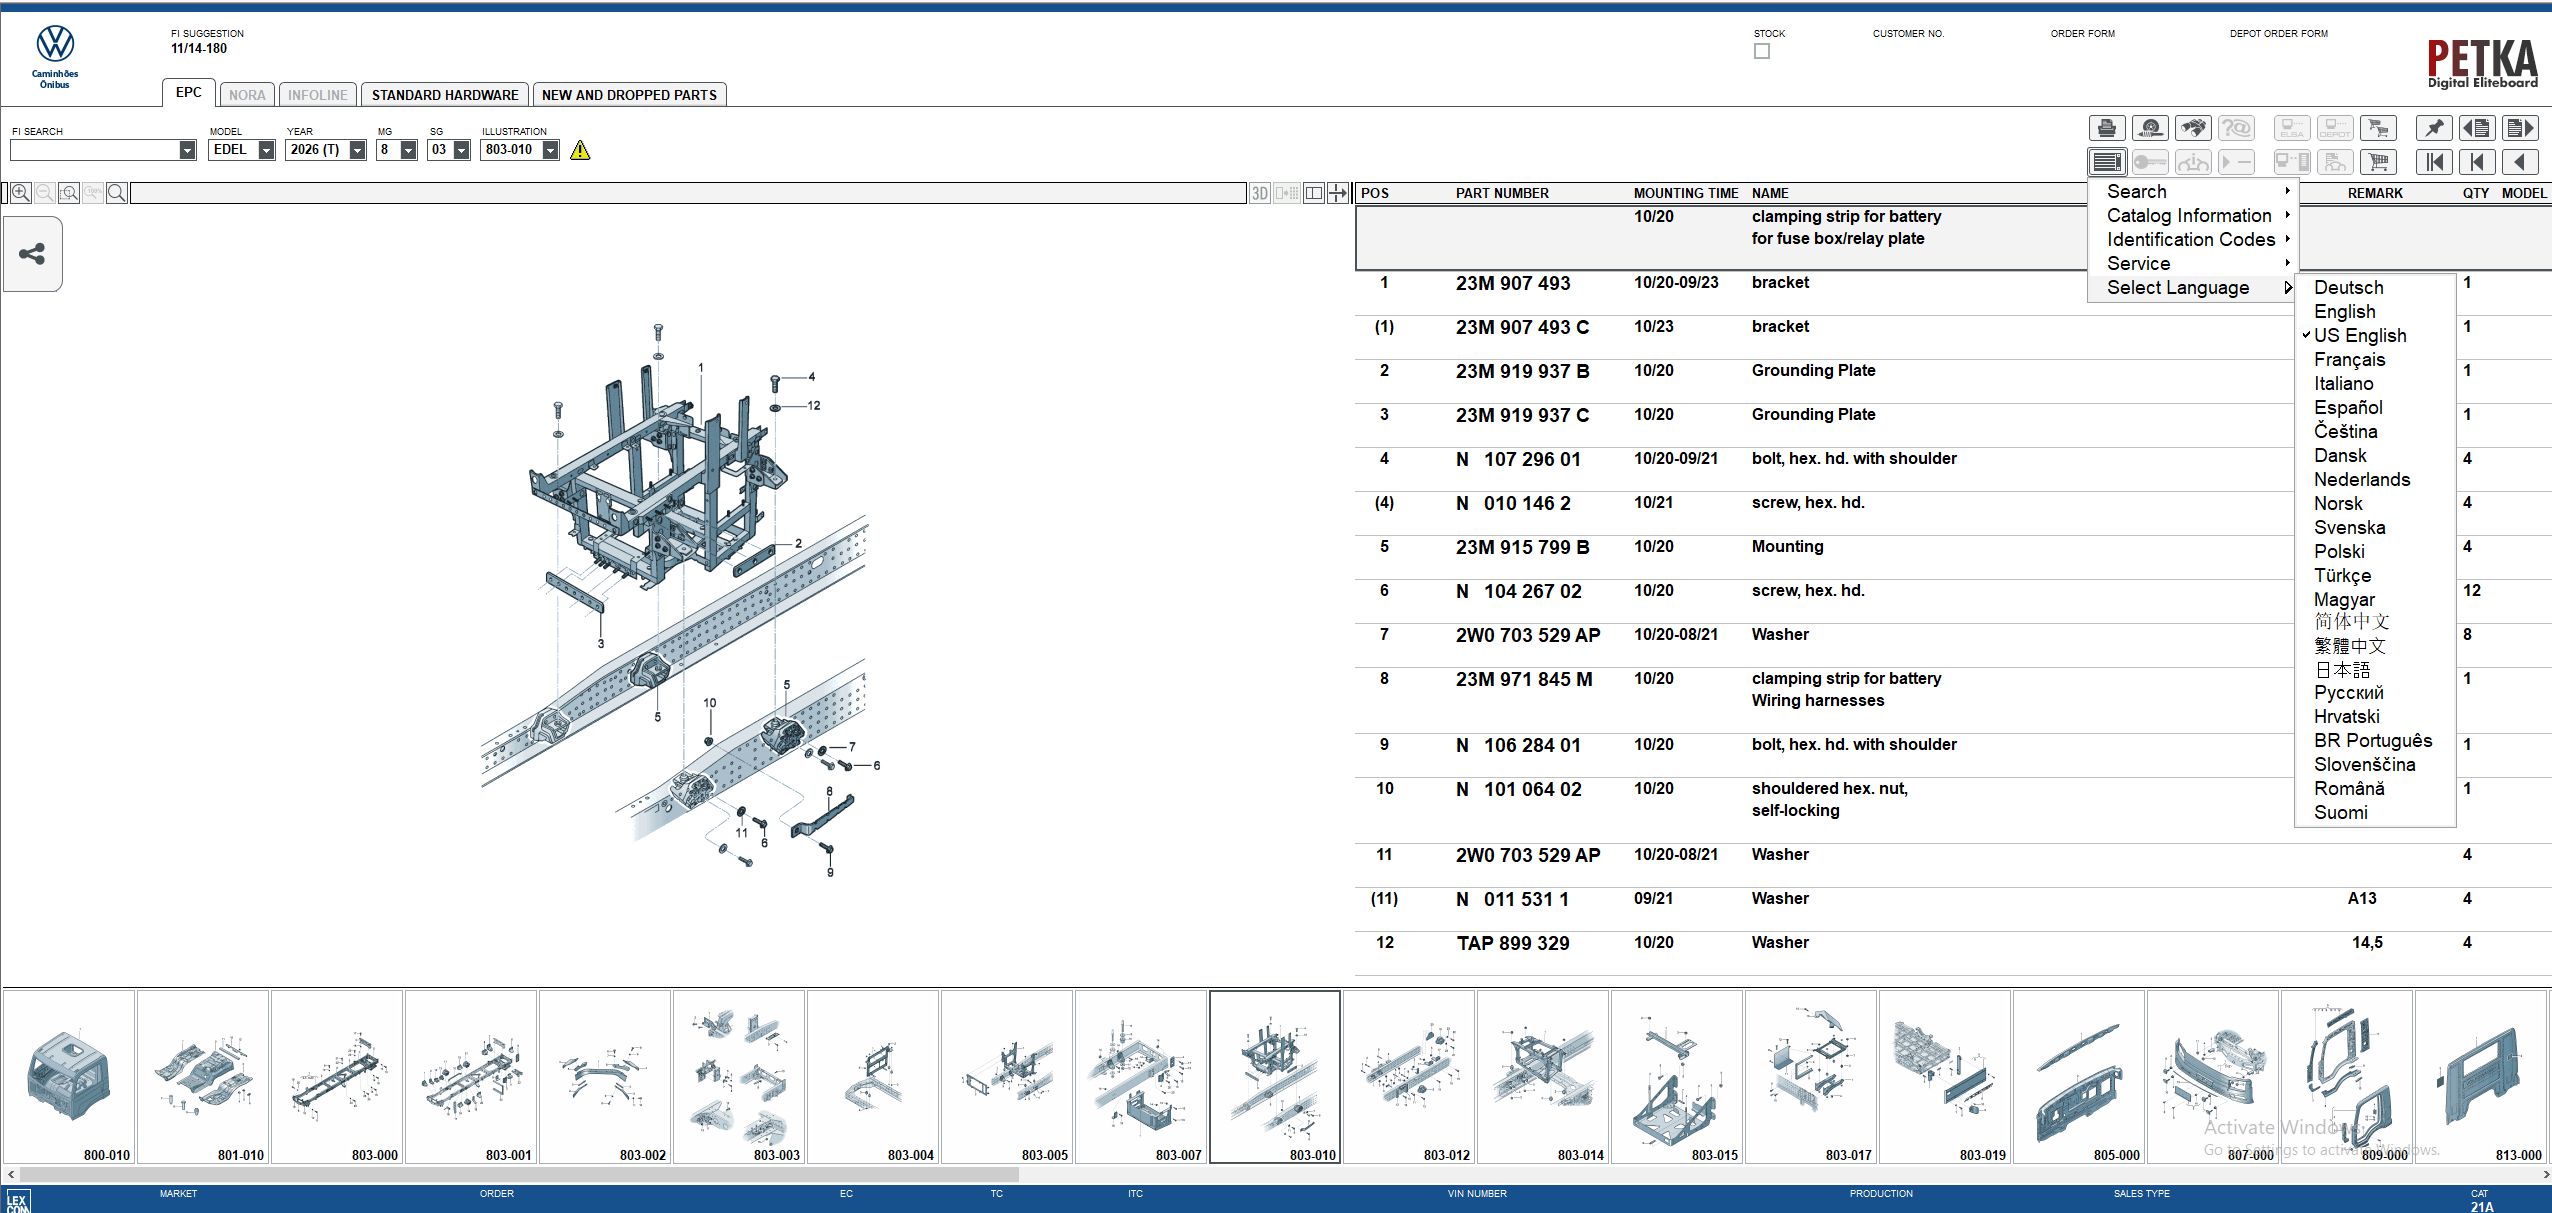This screenshot has width=2552, height=1213.
Task: Go to next page document icon
Action: click(x=2520, y=128)
